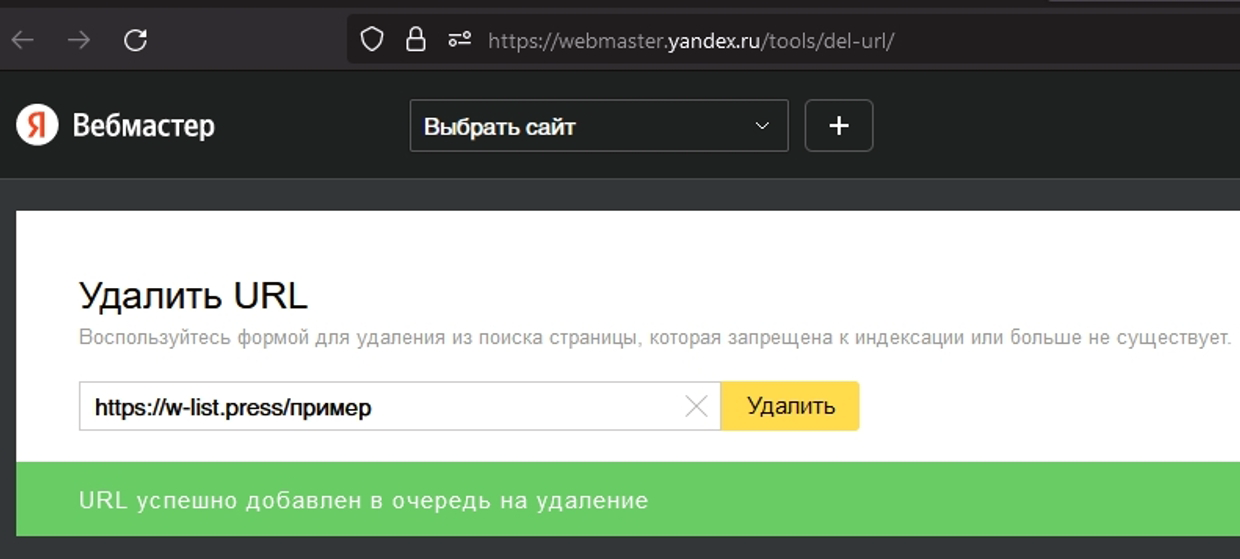Click the browser back arrow
The height and width of the screenshot is (559, 1240).
(23, 40)
